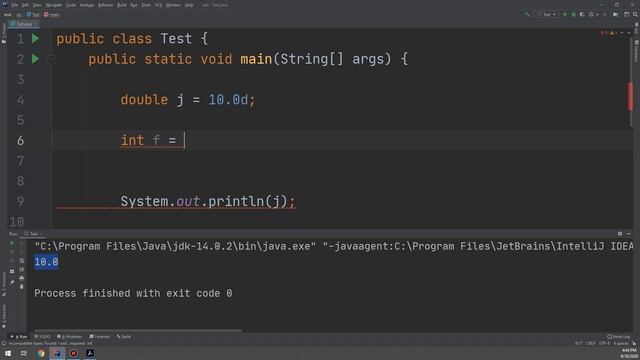Viewport: 640px width, 360px height.
Task: Open the Event Log in status bar
Action: [x=618, y=337]
